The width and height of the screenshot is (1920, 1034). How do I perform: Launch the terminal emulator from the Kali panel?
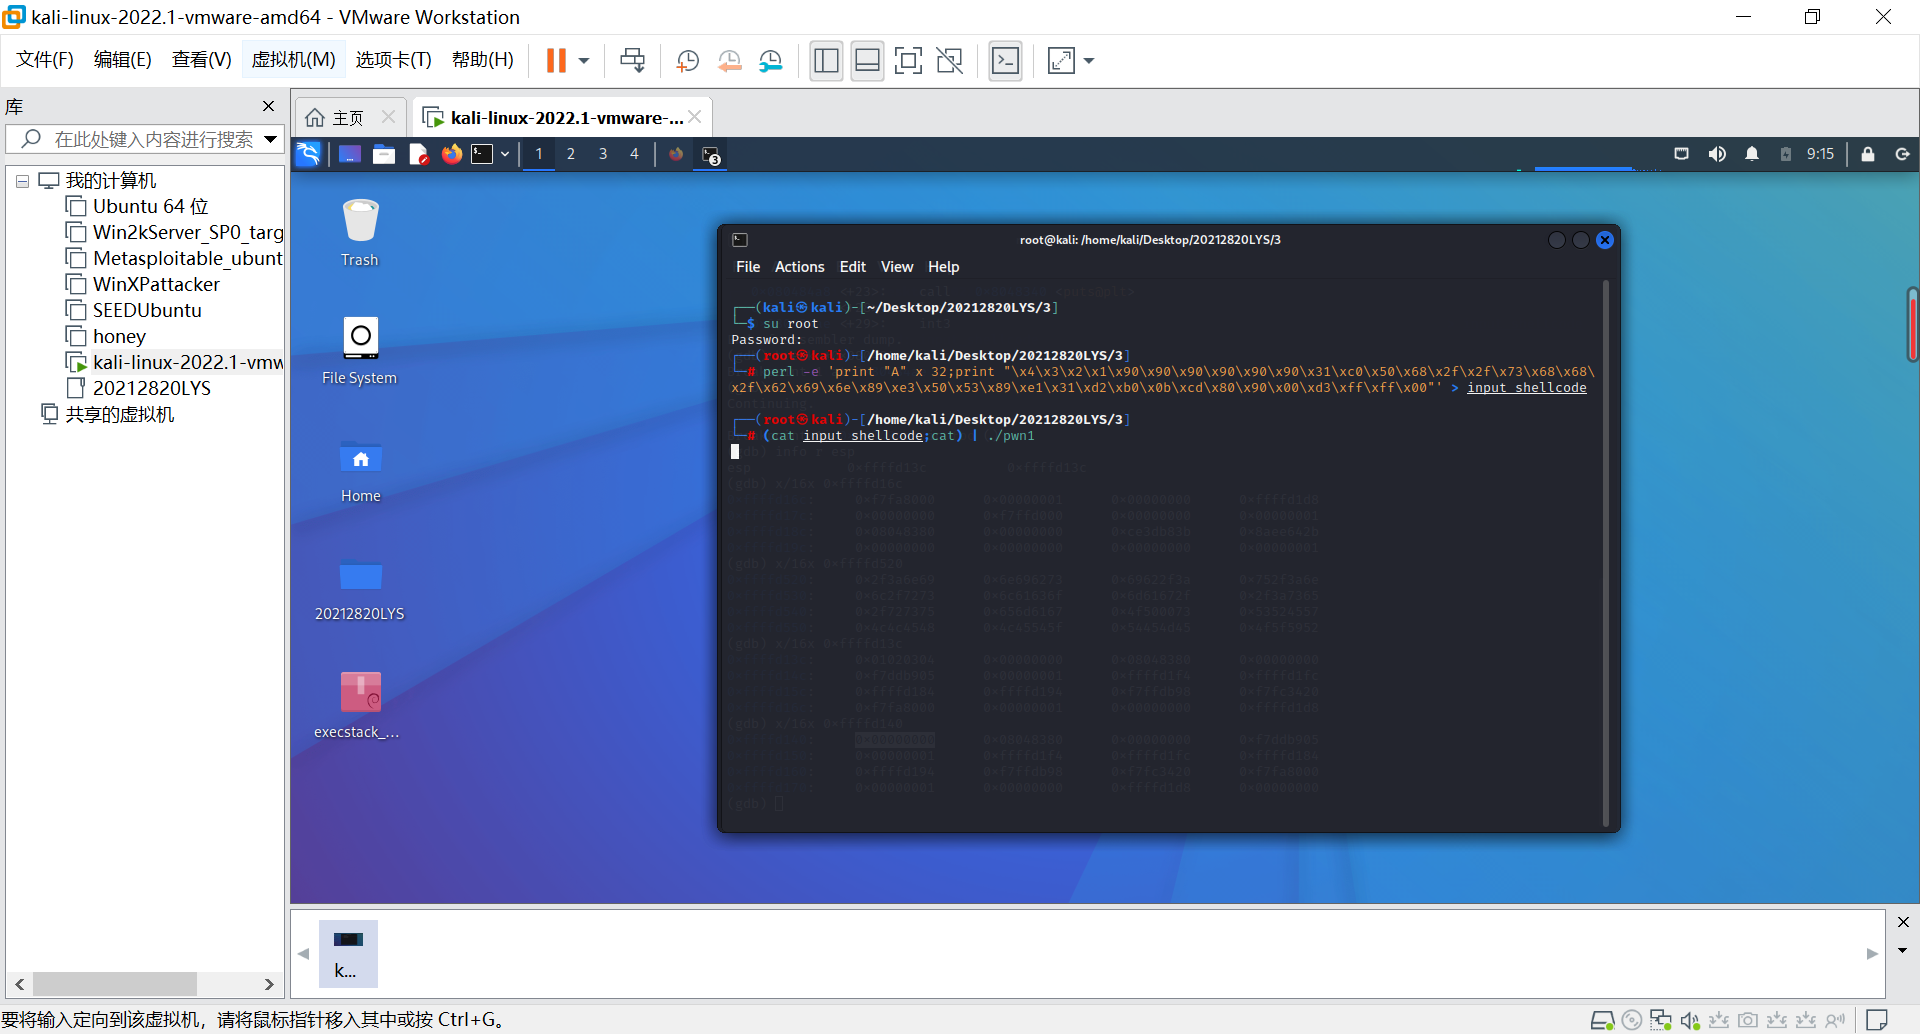[x=483, y=154]
